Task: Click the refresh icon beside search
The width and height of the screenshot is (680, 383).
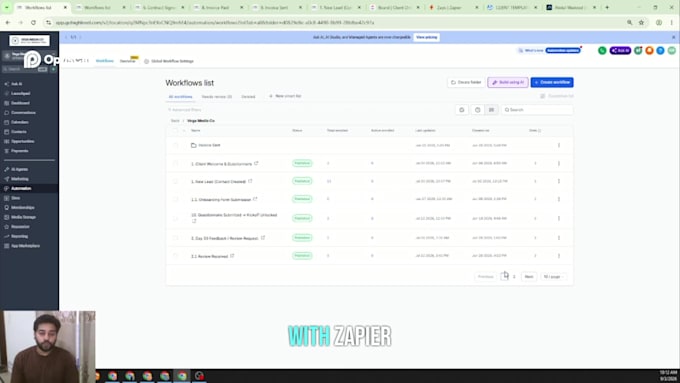Action: click(461, 110)
